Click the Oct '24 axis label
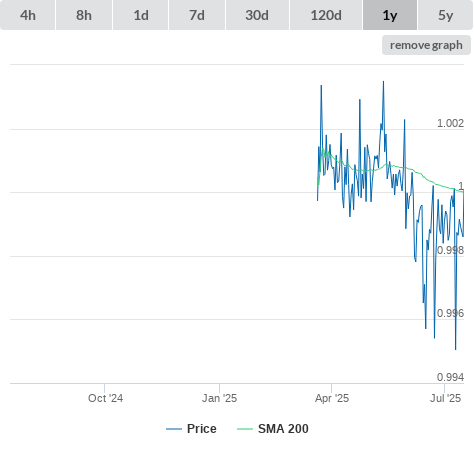The image size is (474, 455). (x=105, y=398)
